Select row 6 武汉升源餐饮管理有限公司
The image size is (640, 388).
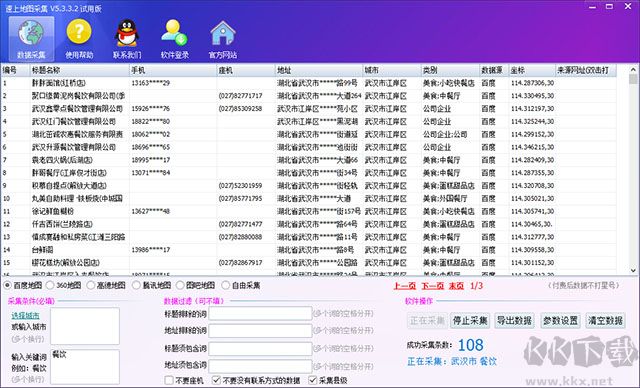[74, 147]
